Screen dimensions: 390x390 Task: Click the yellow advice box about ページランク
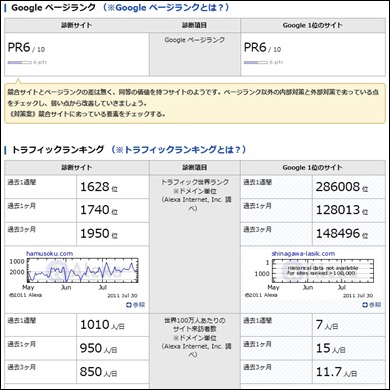pos(195,103)
